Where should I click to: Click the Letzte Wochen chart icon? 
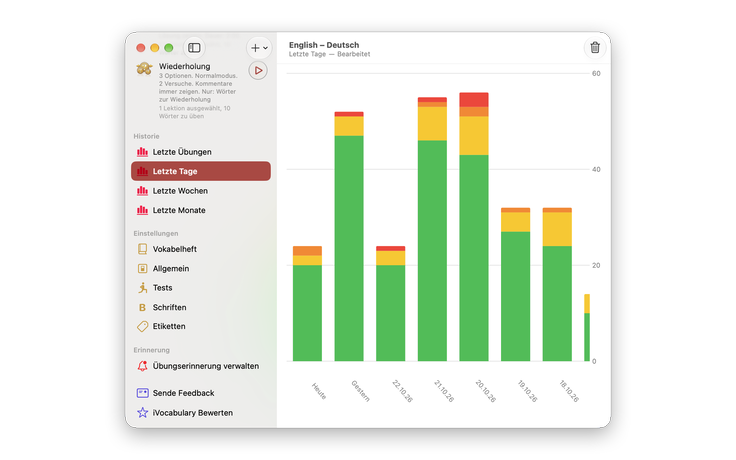142,191
